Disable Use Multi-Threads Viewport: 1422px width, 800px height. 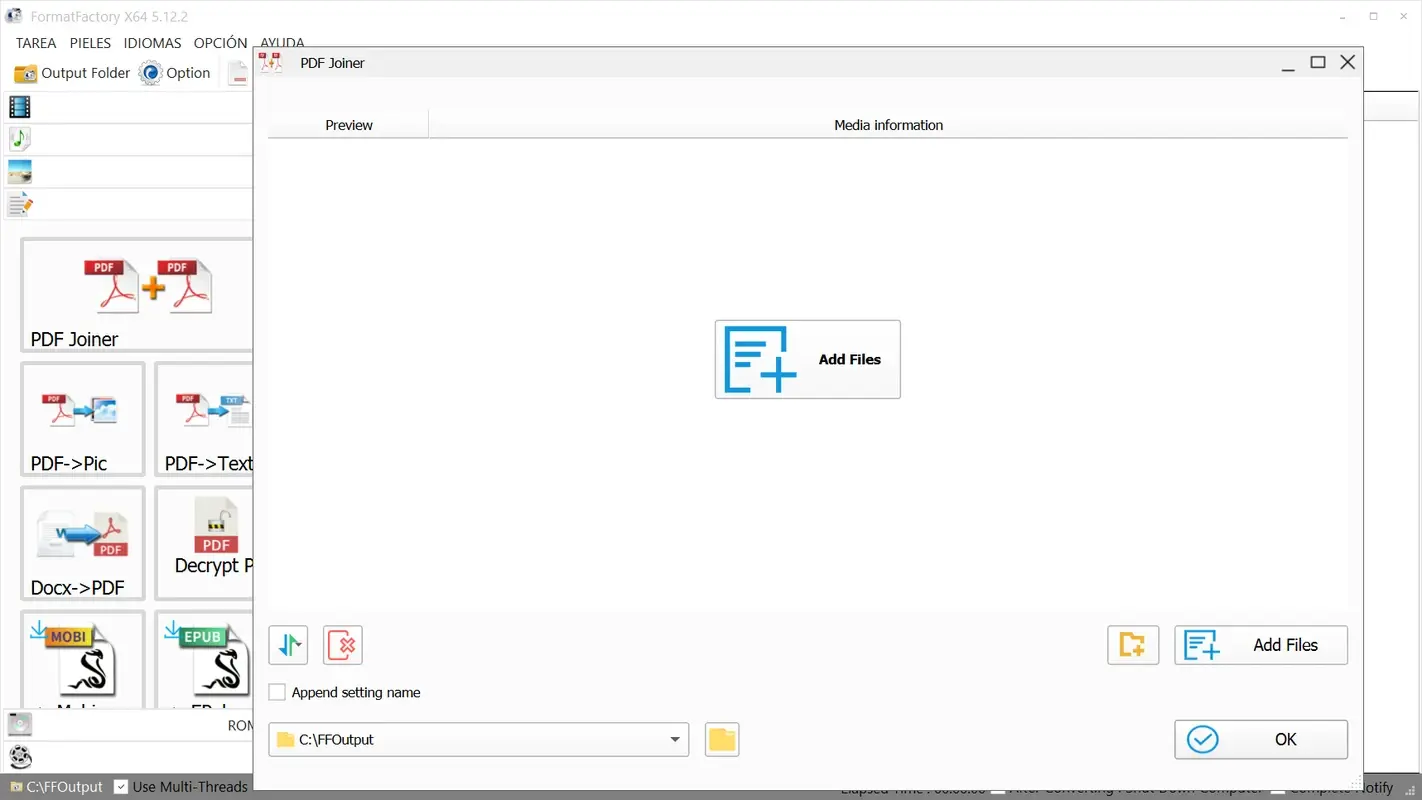click(x=120, y=787)
